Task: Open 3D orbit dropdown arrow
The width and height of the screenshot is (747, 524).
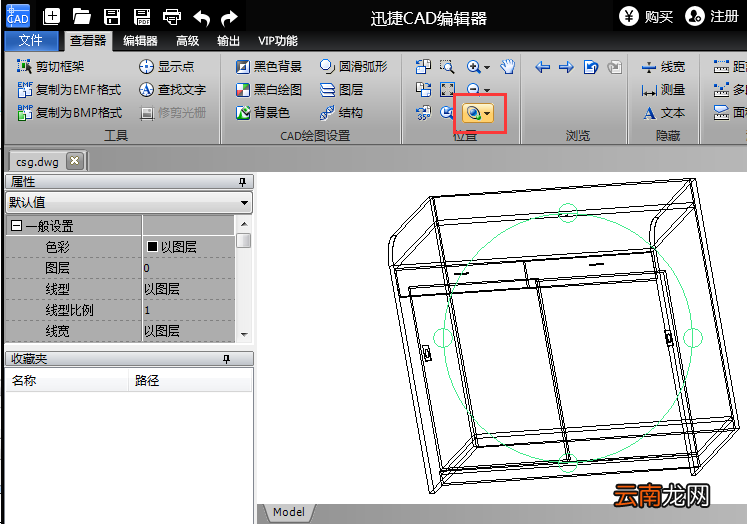Action: pyautogui.click(x=487, y=113)
